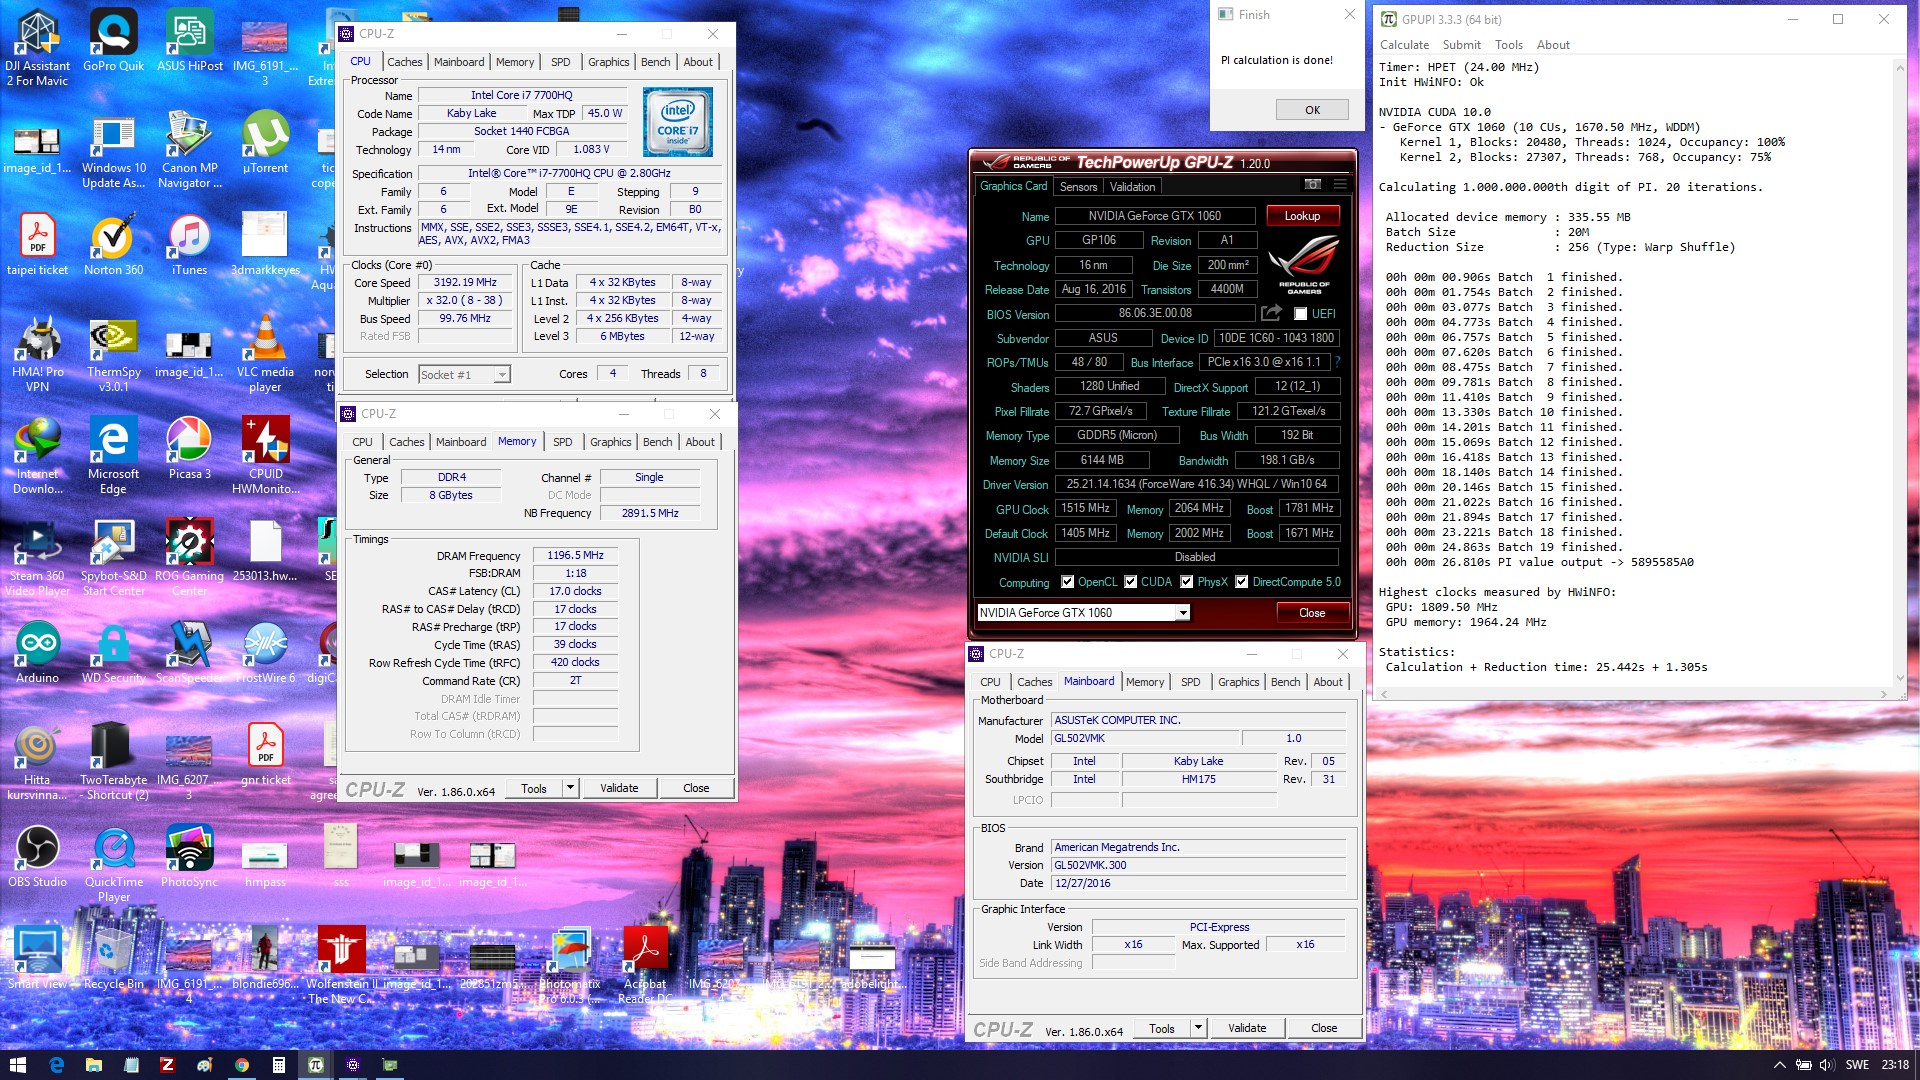Click the SWE input language indicator
Screen dimensions: 1920x1080
coord(1858,1065)
